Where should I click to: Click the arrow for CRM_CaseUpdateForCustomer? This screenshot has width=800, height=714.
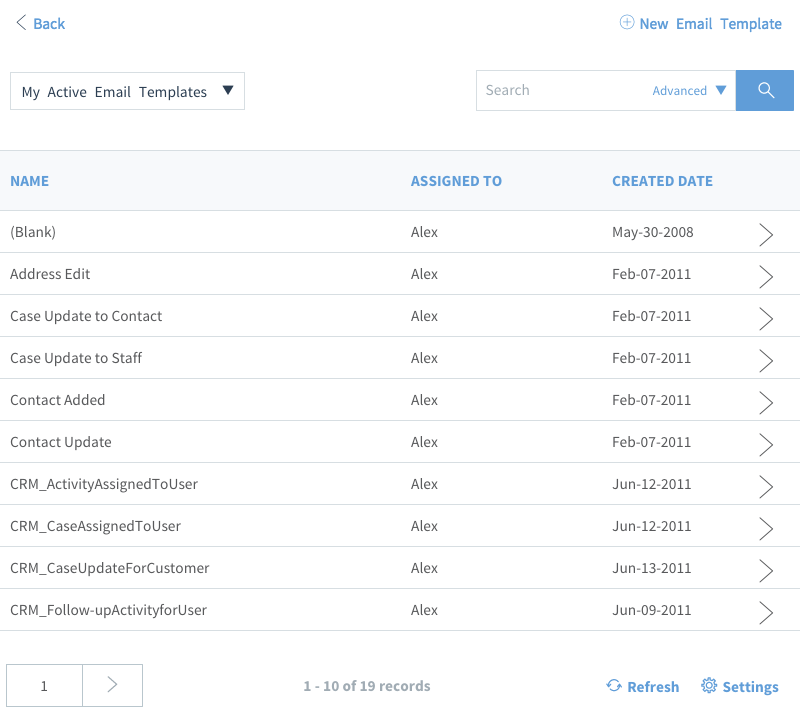click(x=766, y=571)
